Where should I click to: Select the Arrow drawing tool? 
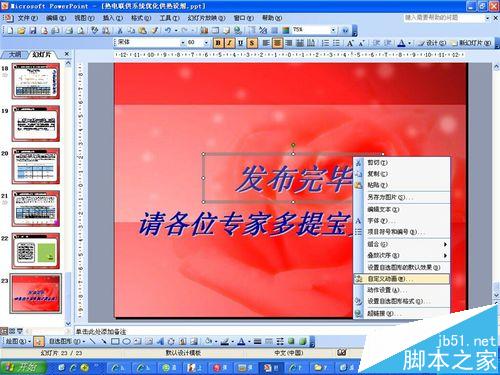click(104, 341)
